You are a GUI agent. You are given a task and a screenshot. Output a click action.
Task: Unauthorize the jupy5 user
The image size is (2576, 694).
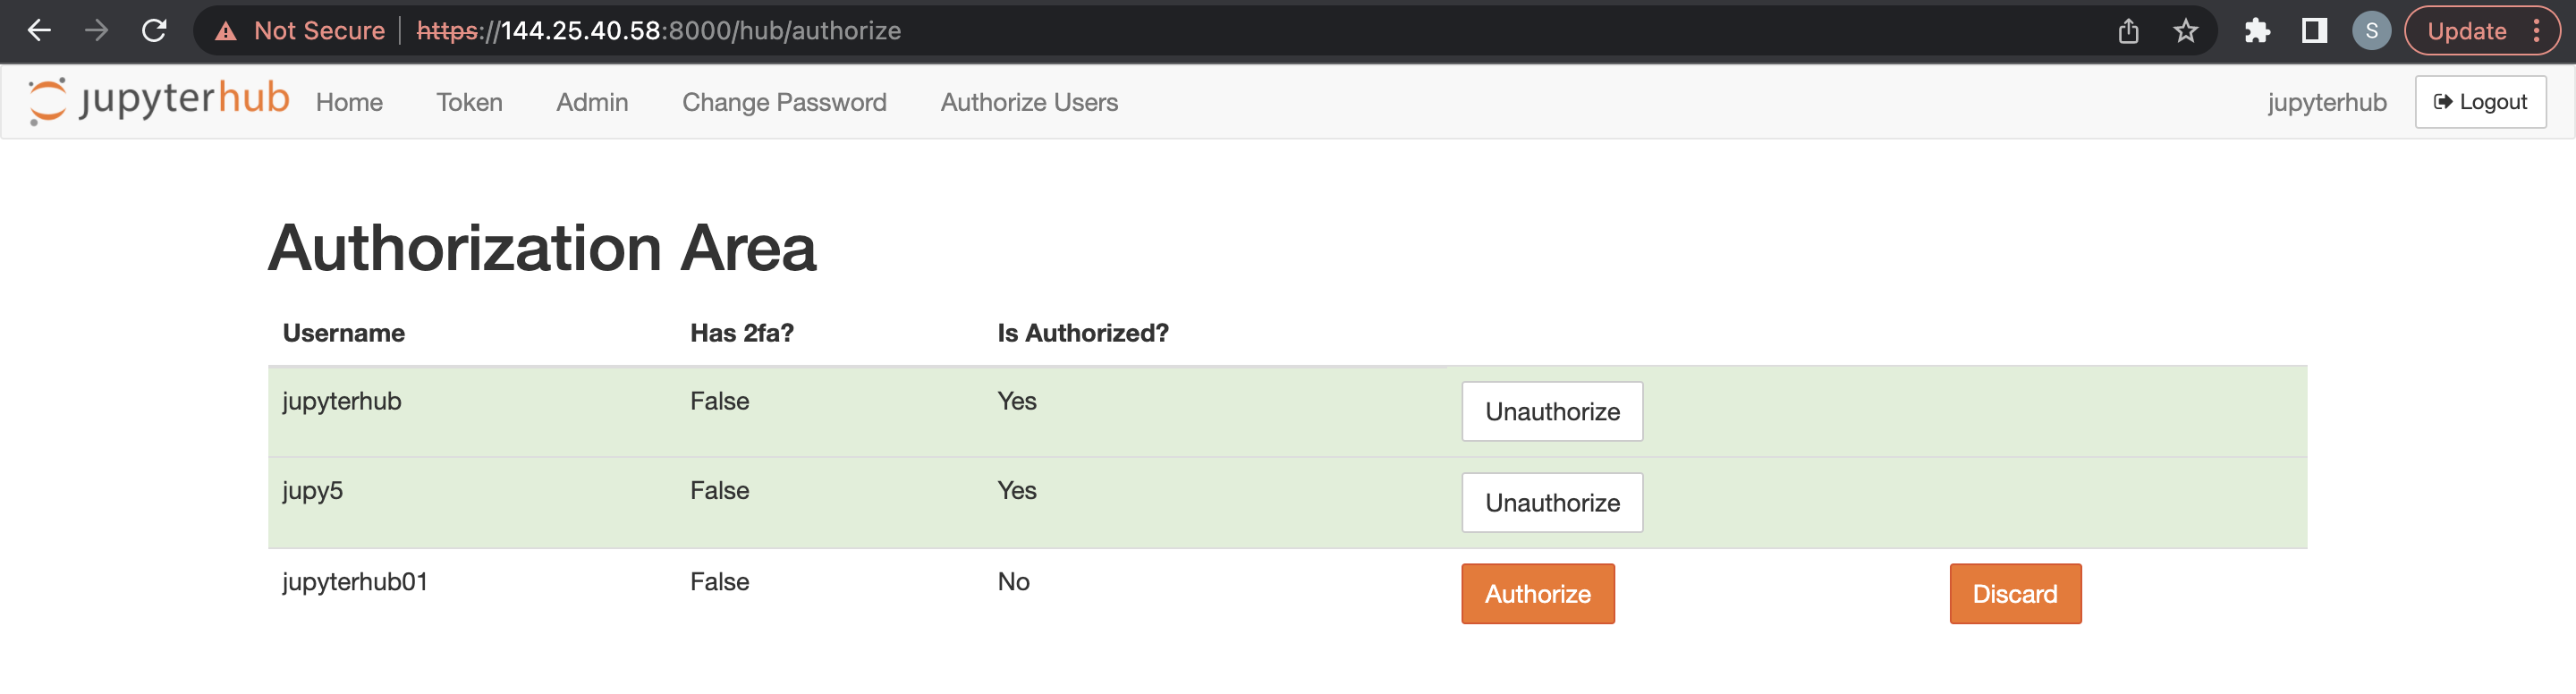pyautogui.click(x=1551, y=503)
